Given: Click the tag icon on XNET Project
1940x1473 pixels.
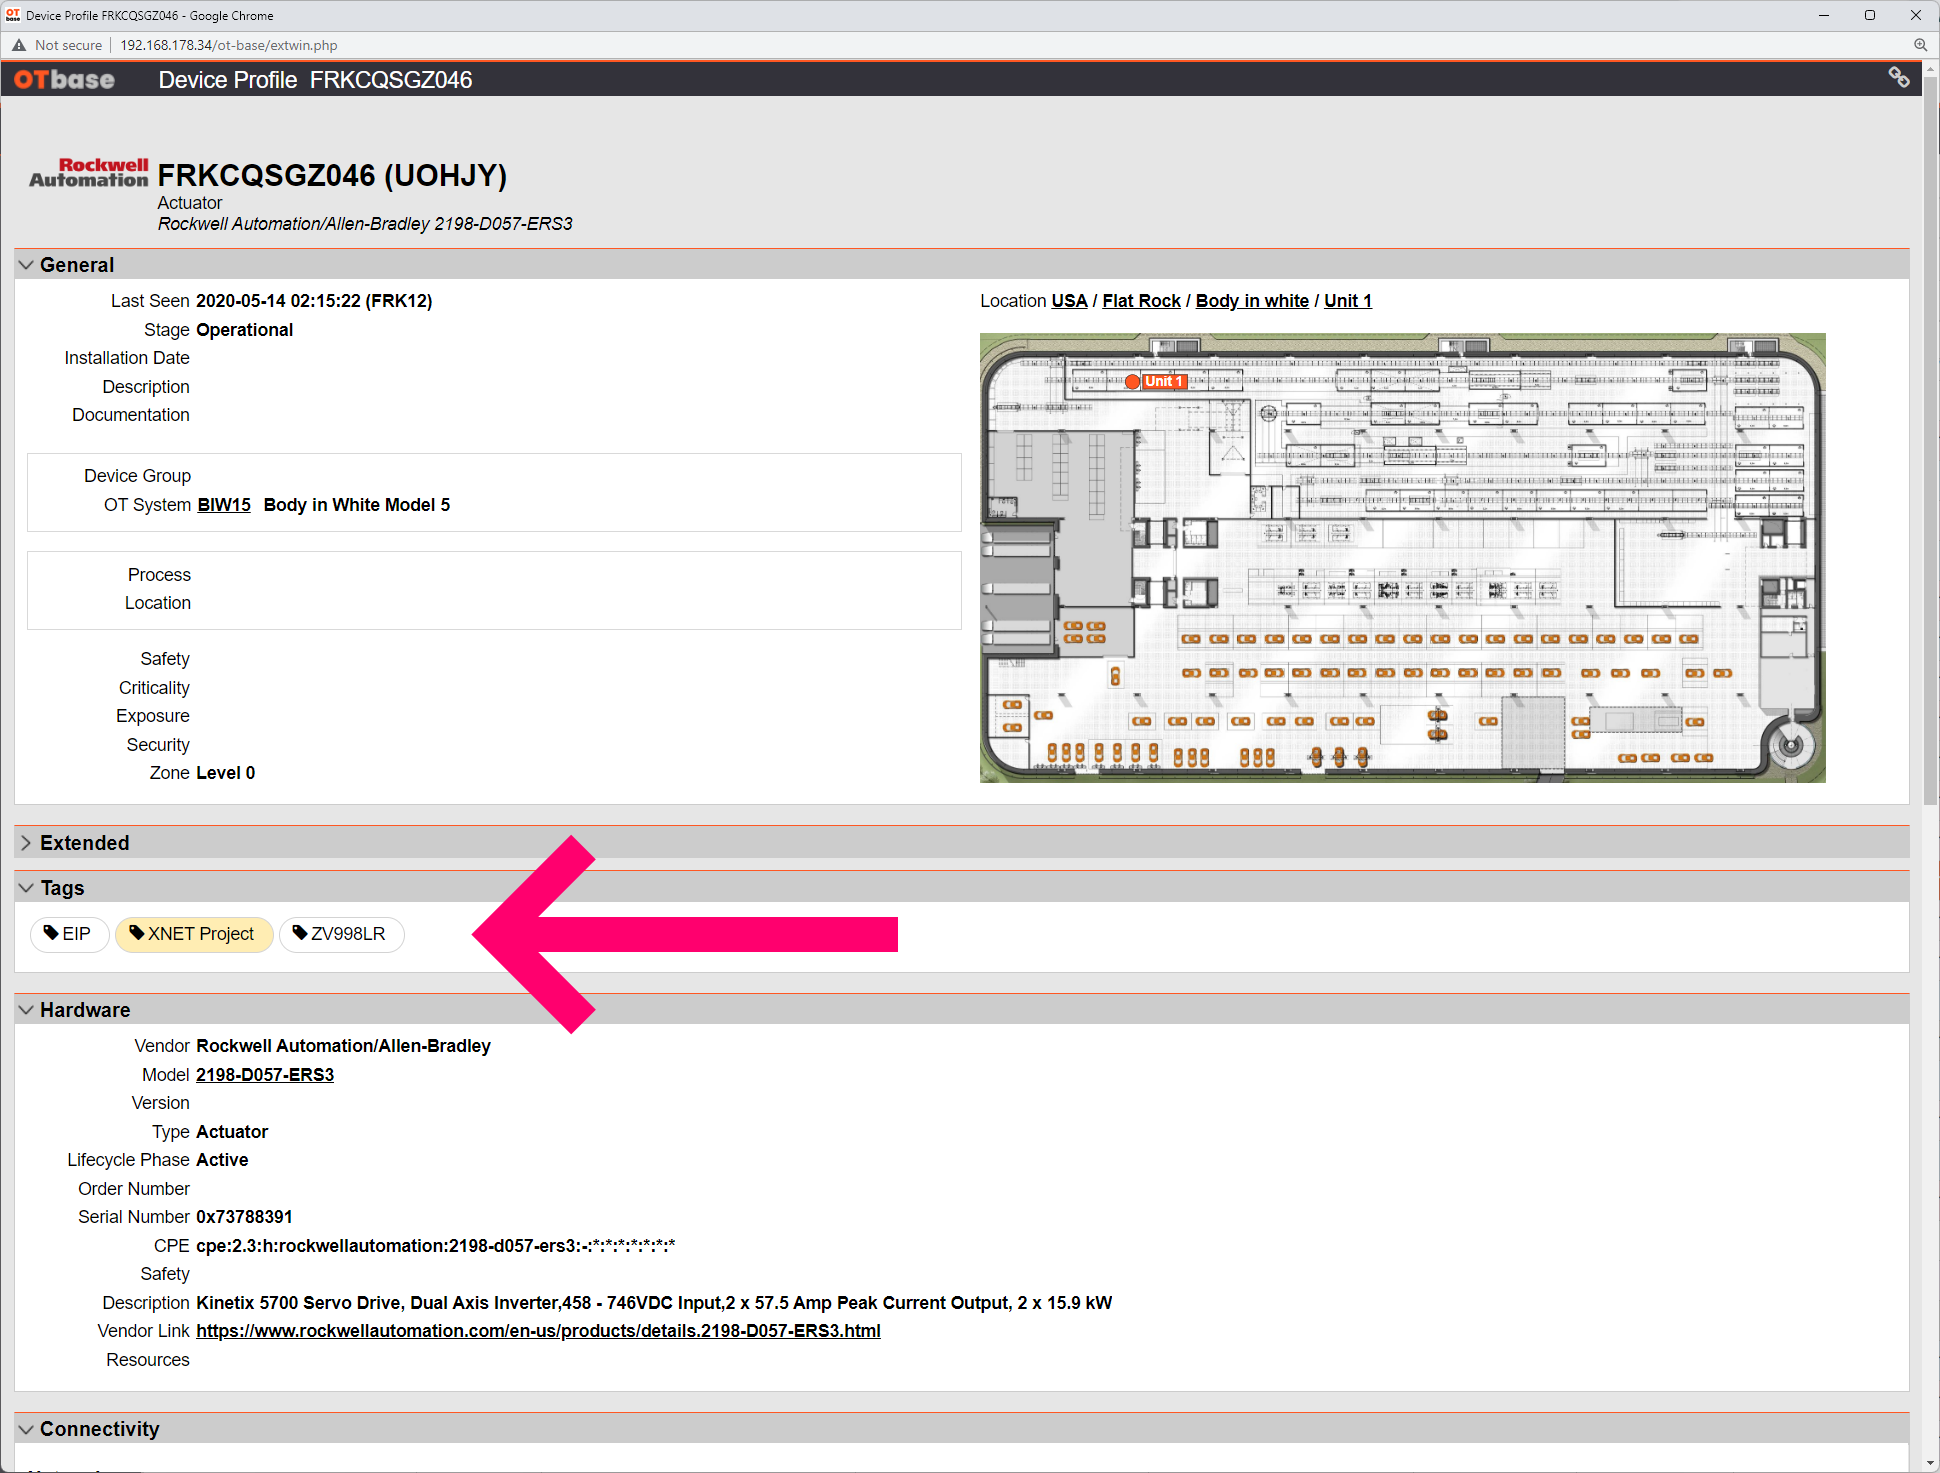Looking at the screenshot, I should click(137, 933).
